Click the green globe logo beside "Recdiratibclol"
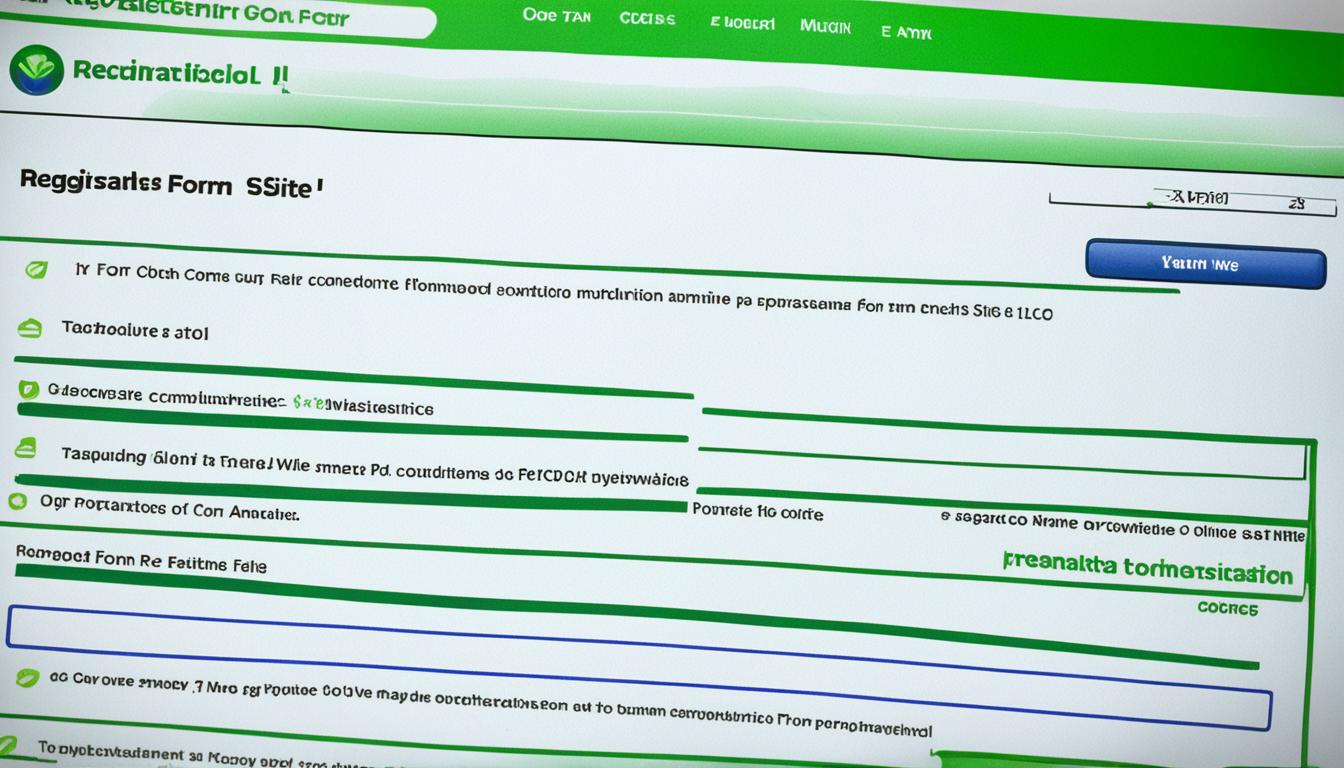1344x768 pixels. click(x=36, y=71)
